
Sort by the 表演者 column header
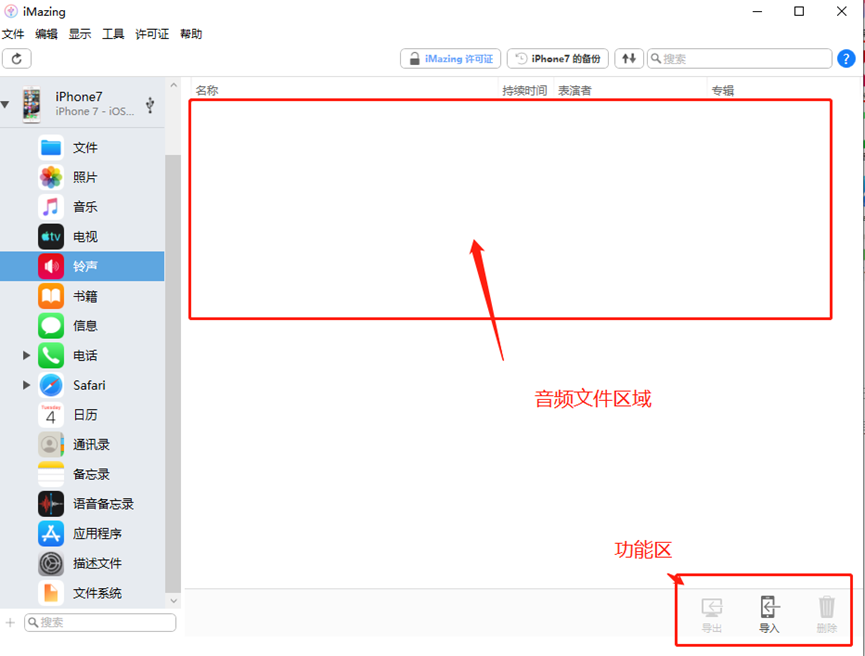[x=630, y=90]
